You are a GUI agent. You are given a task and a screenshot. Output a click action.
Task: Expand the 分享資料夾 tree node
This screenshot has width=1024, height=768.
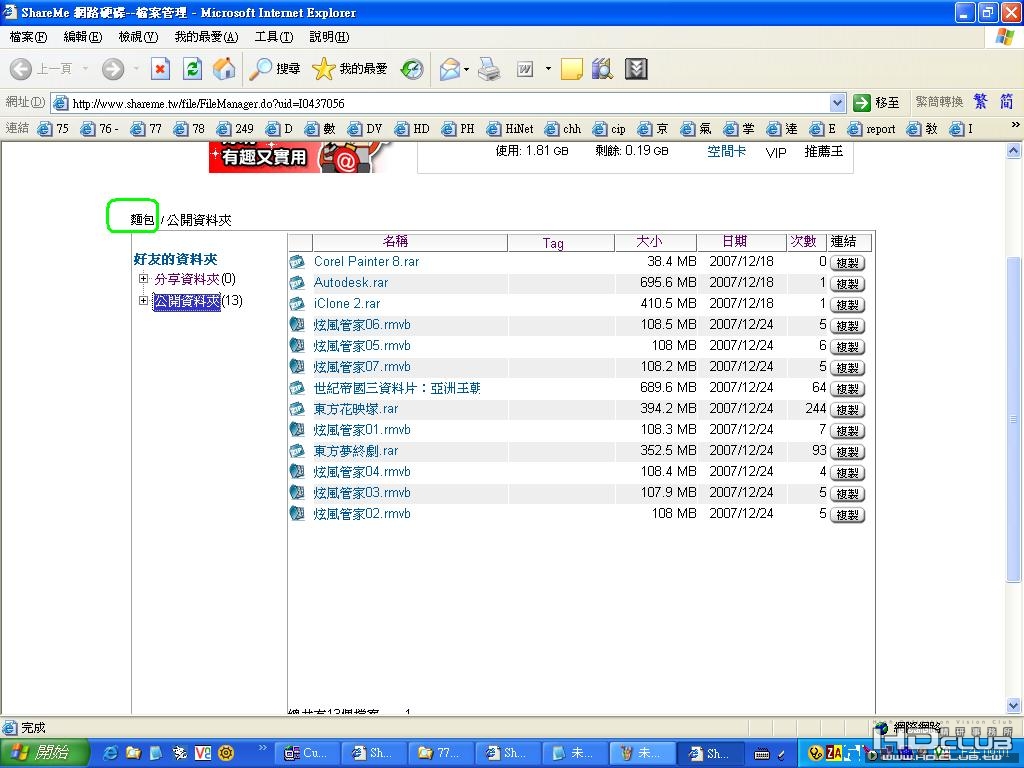click(x=143, y=279)
